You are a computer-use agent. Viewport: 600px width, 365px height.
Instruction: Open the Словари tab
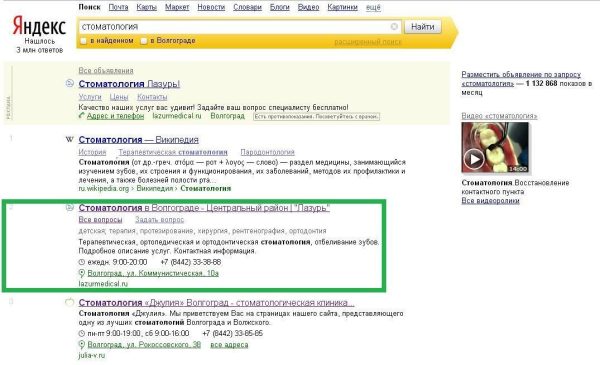pyautogui.click(x=248, y=7)
